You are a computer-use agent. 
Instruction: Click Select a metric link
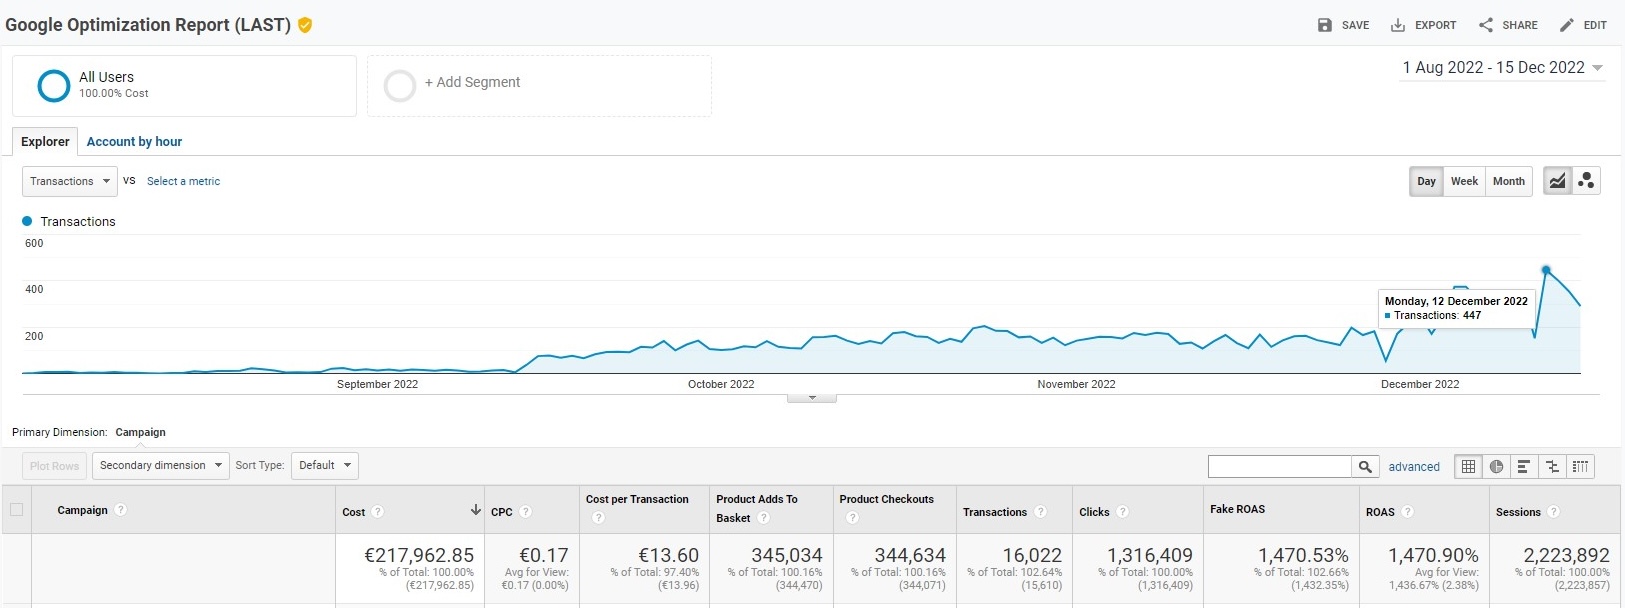pyautogui.click(x=183, y=181)
